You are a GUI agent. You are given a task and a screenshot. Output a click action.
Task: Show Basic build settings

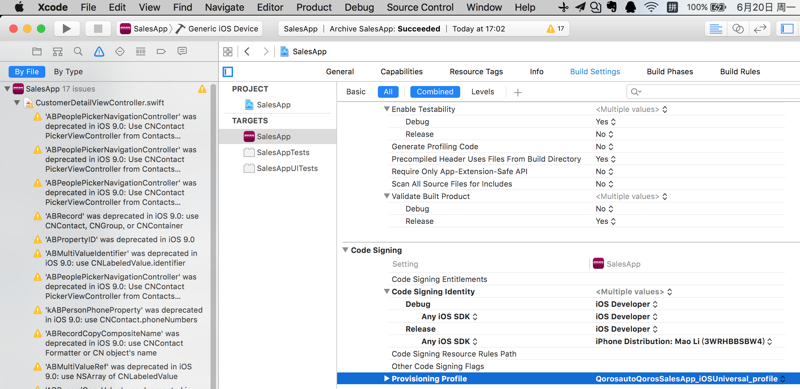point(356,92)
